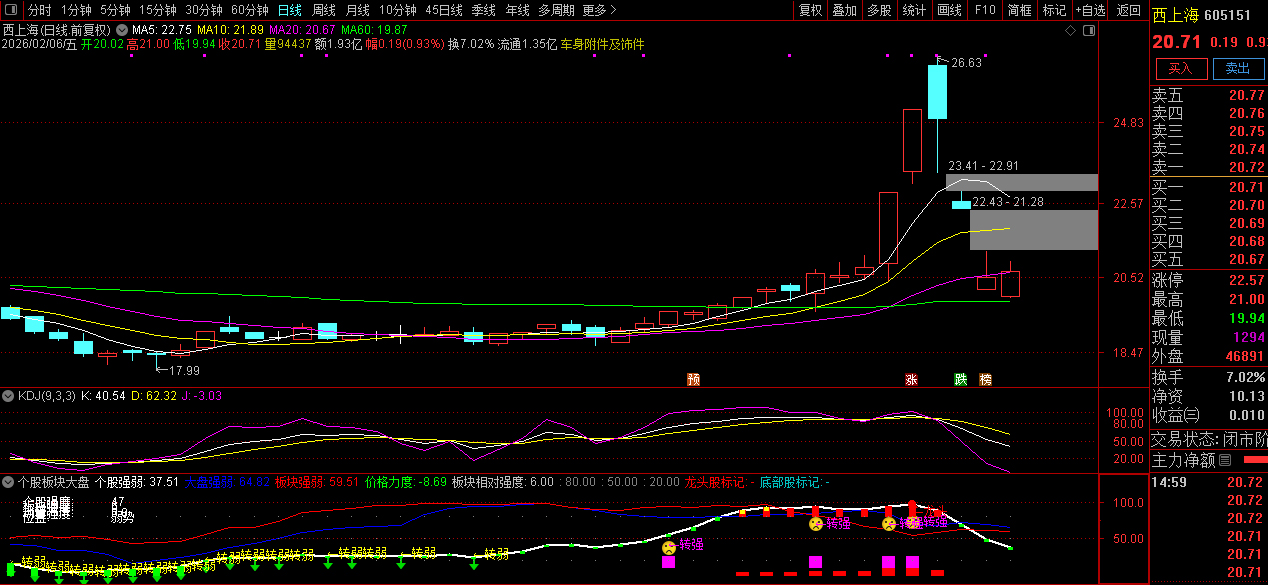
Task: Select the 10分钟 period tab
Action: (398, 10)
